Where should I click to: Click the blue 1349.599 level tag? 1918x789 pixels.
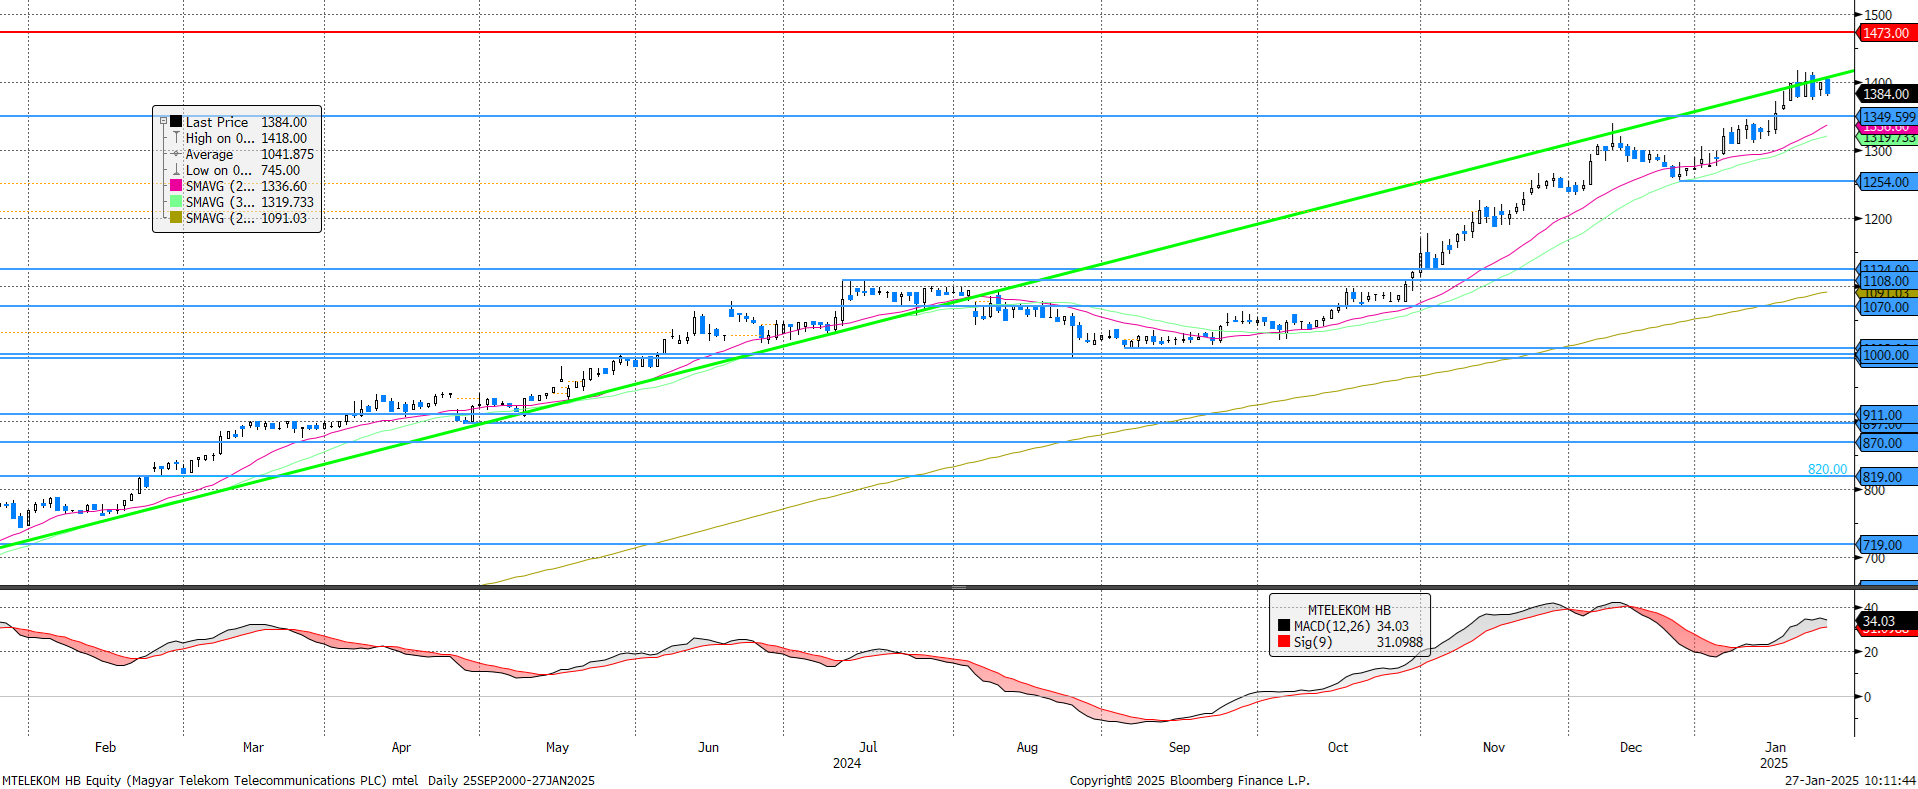pos(1887,117)
